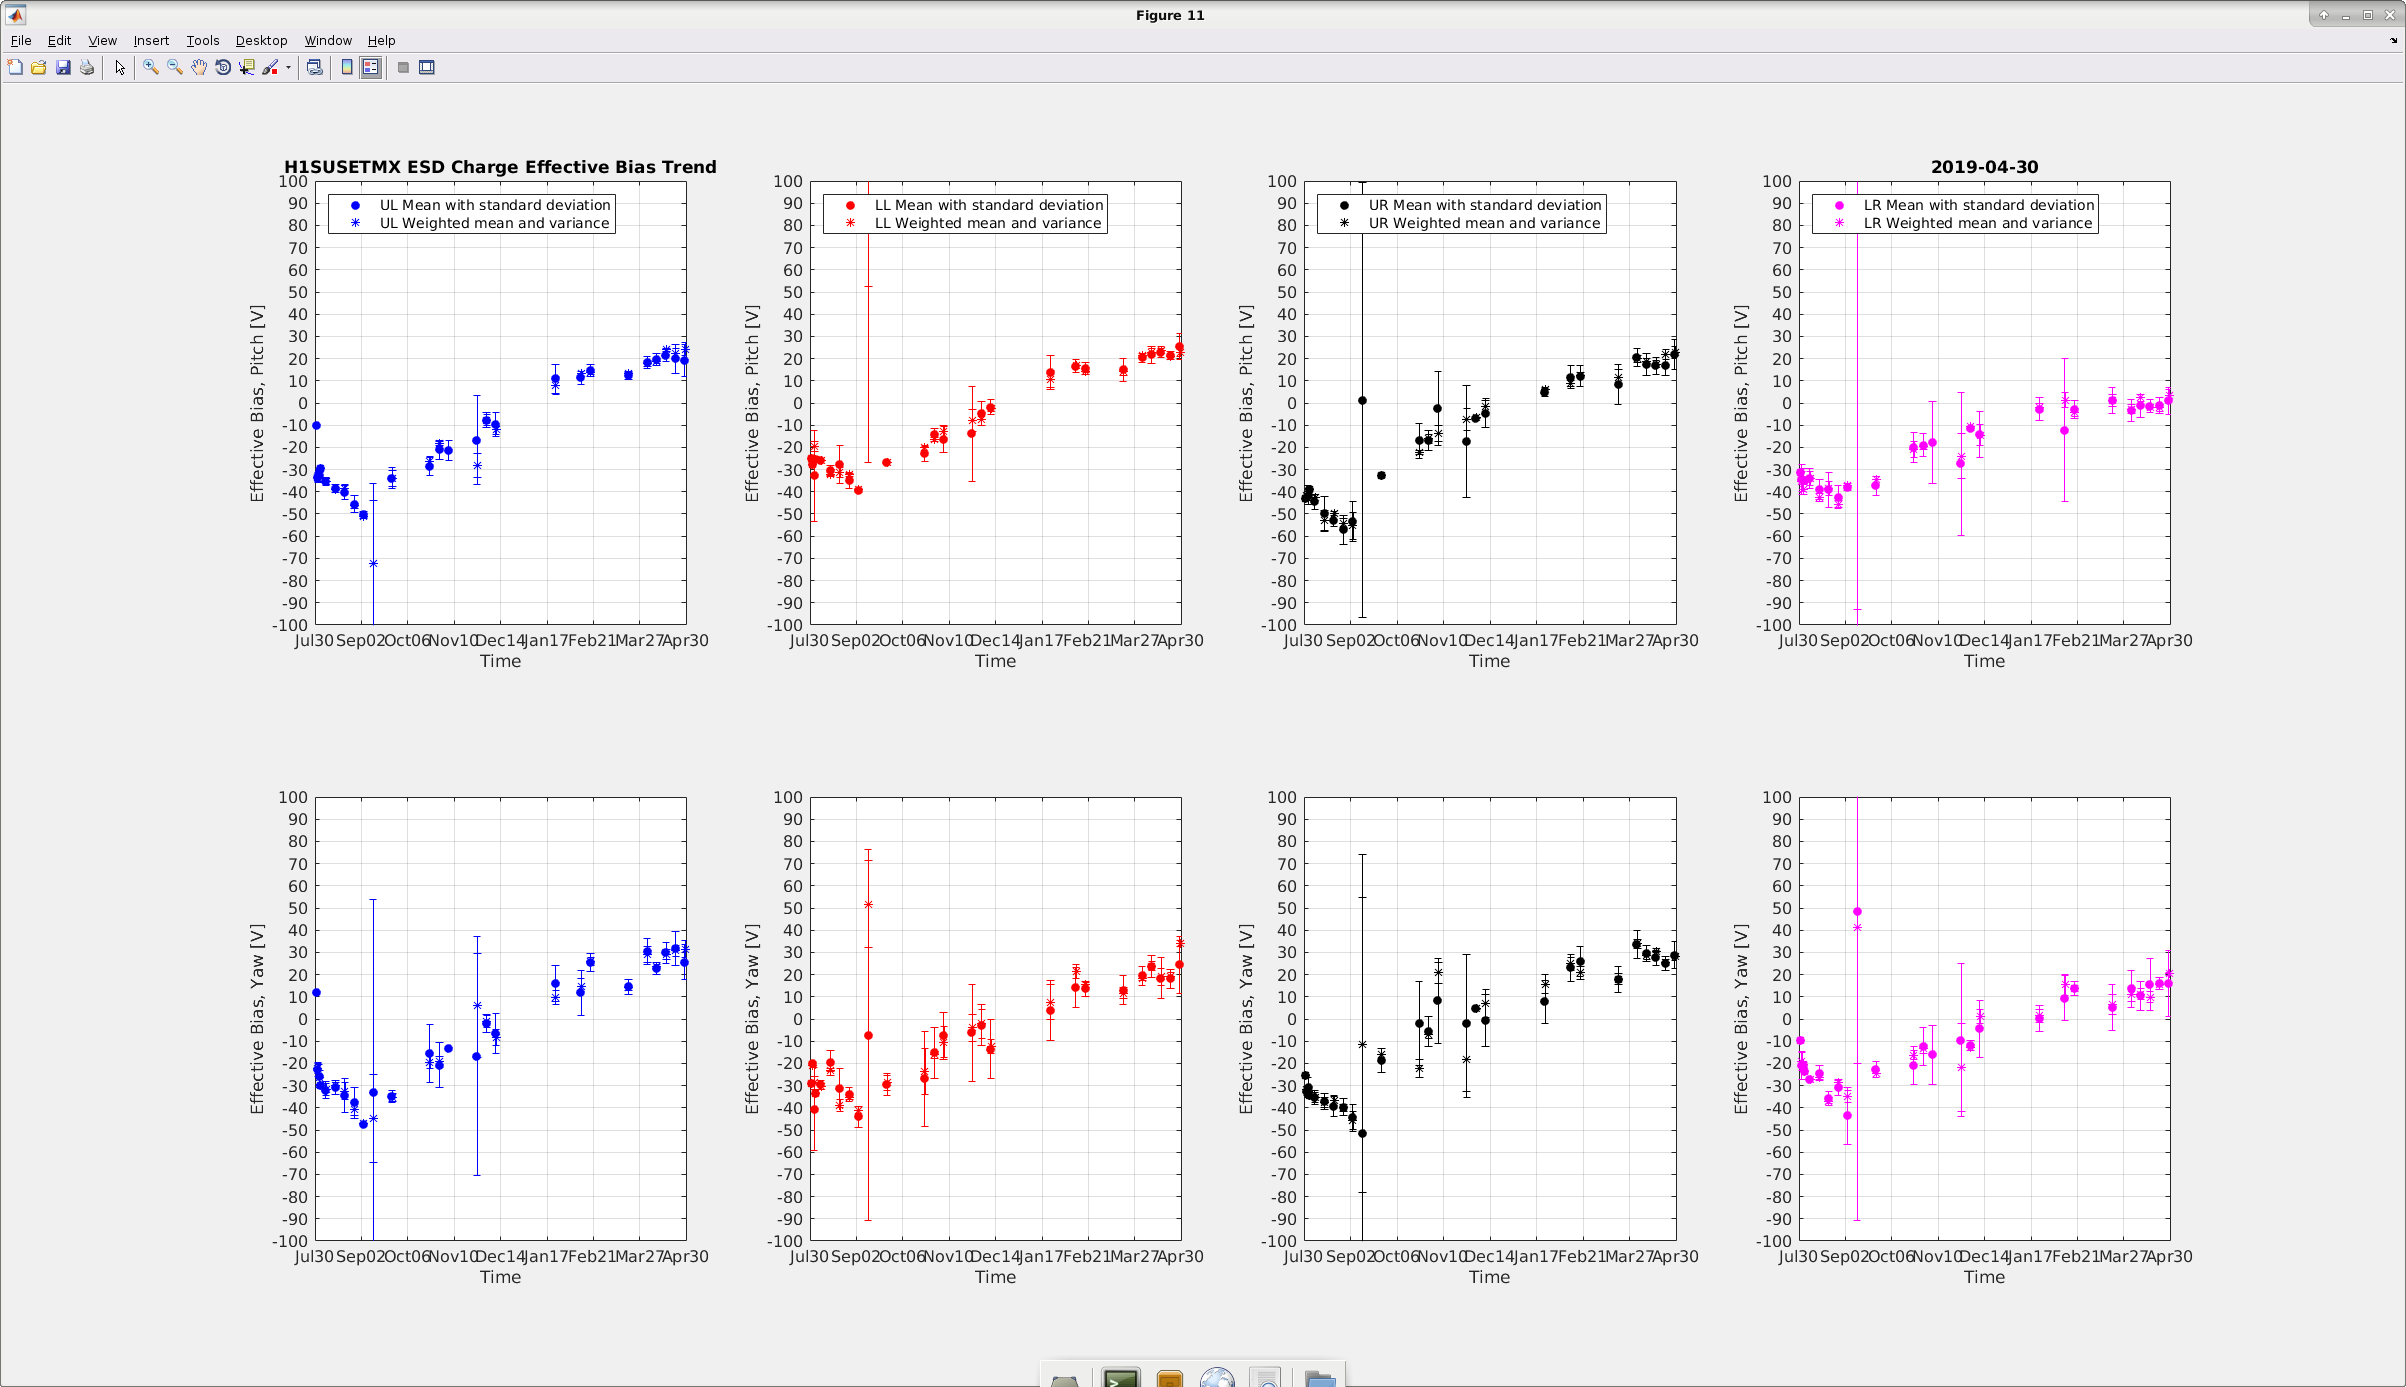The height and width of the screenshot is (1387, 2406).
Task: Click the '2019-04-30' plot title
Action: tap(1984, 167)
